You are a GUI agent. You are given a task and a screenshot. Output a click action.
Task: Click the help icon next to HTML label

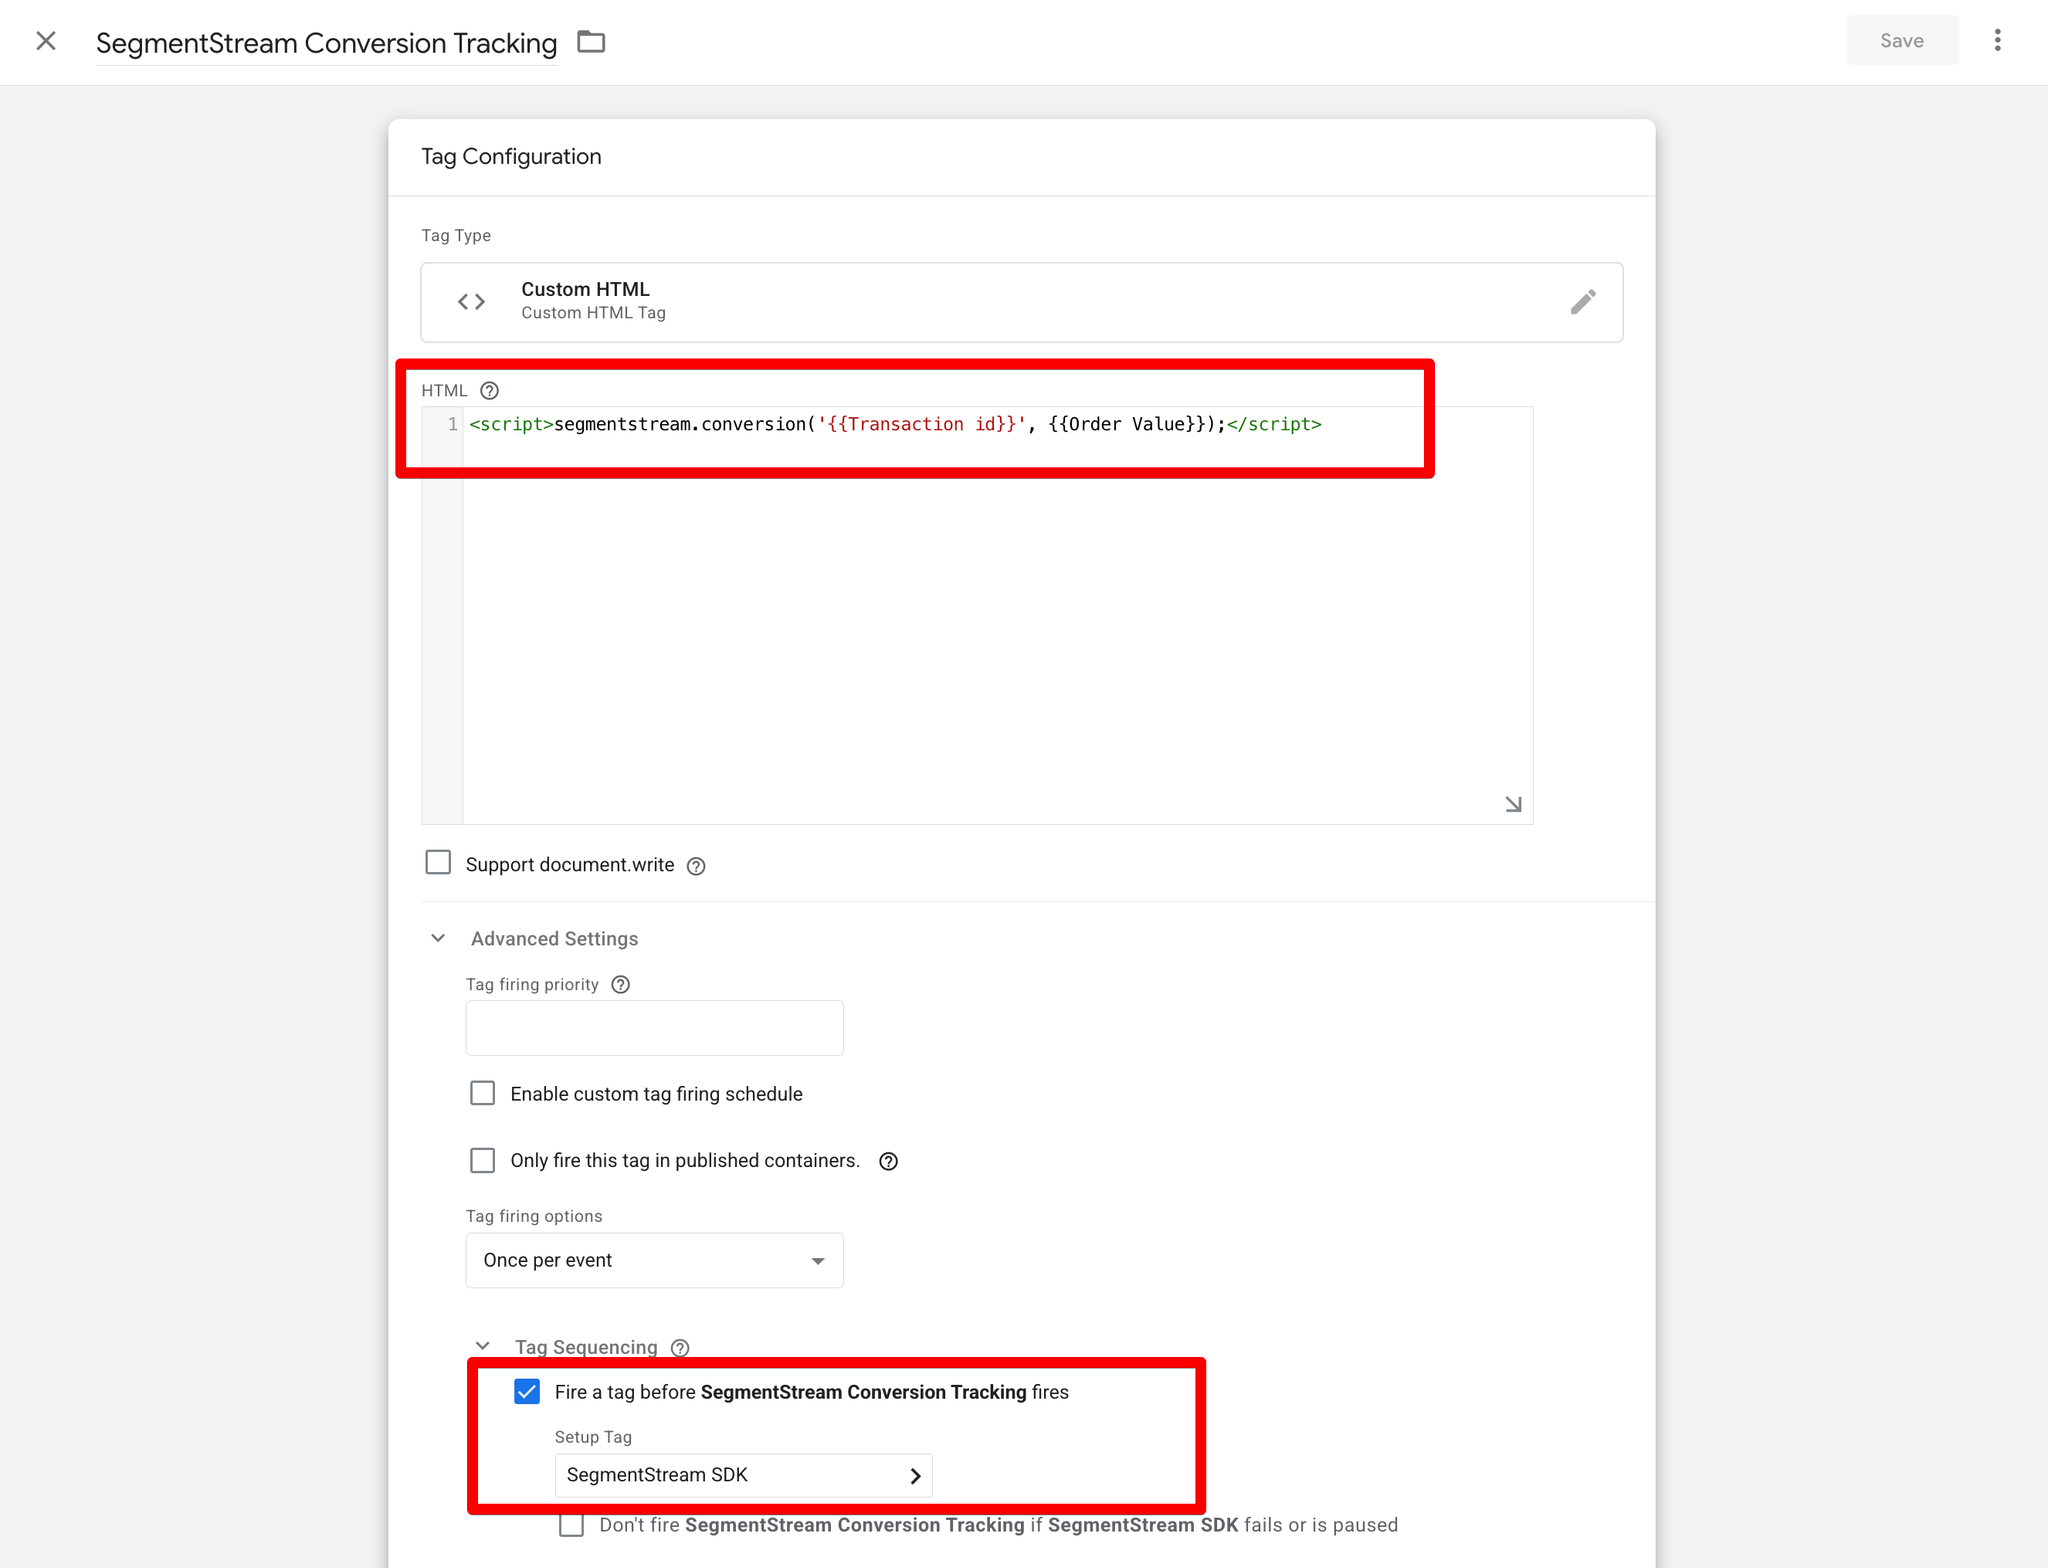point(489,391)
